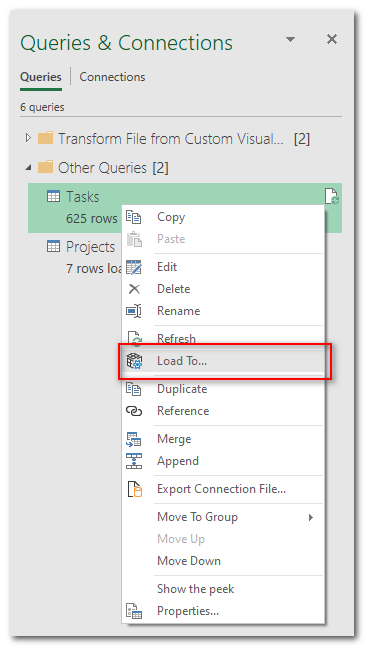Click the Edit query icon
Viewport: 365px width, 647px height.
click(x=134, y=267)
